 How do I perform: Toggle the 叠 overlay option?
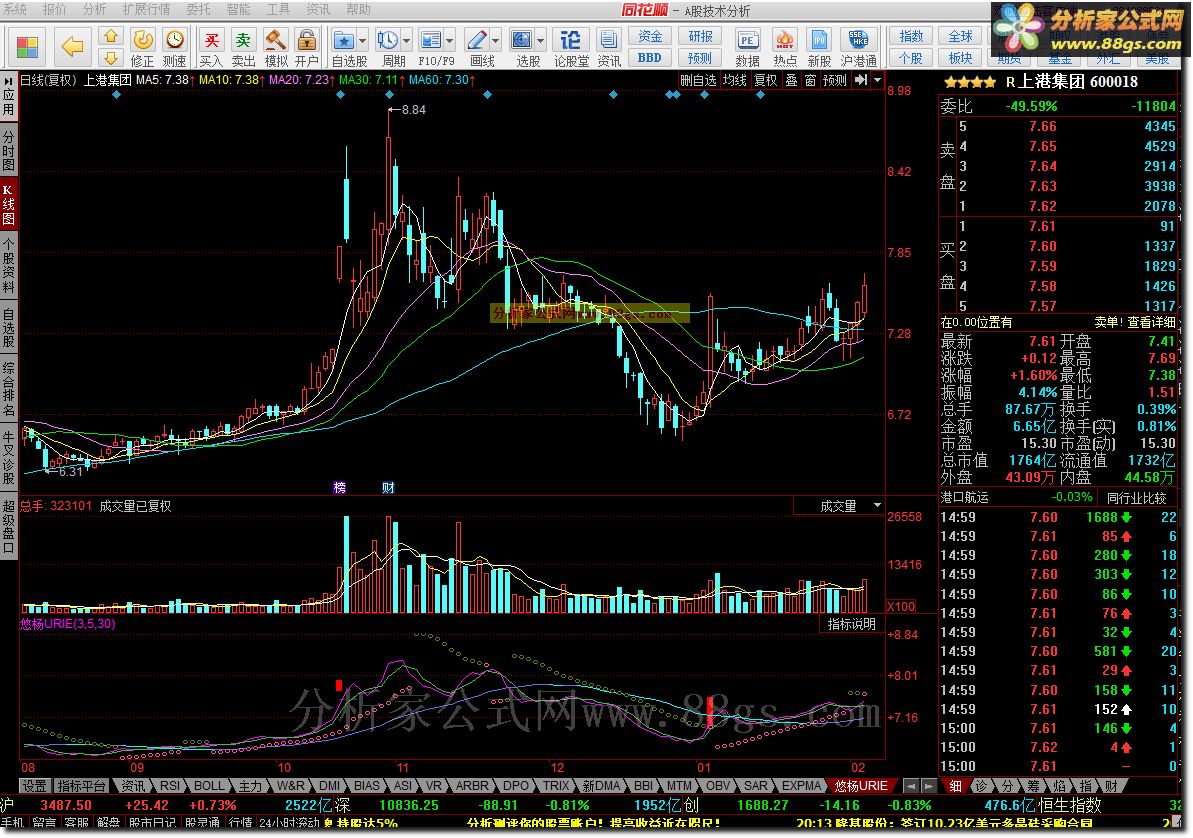pyautogui.click(x=791, y=80)
